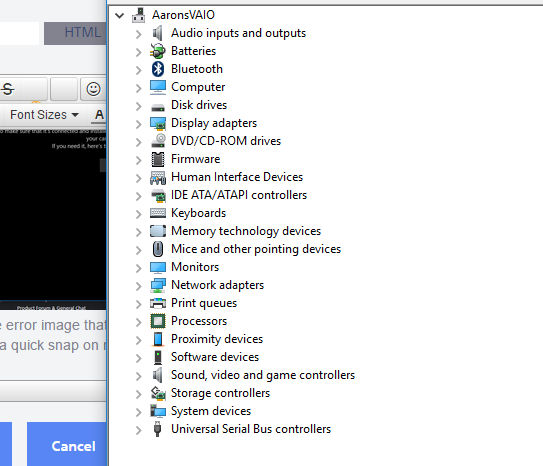This screenshot has height=466, width=543.
Task: Expand the Disk drives node
Action: (139, 106)
